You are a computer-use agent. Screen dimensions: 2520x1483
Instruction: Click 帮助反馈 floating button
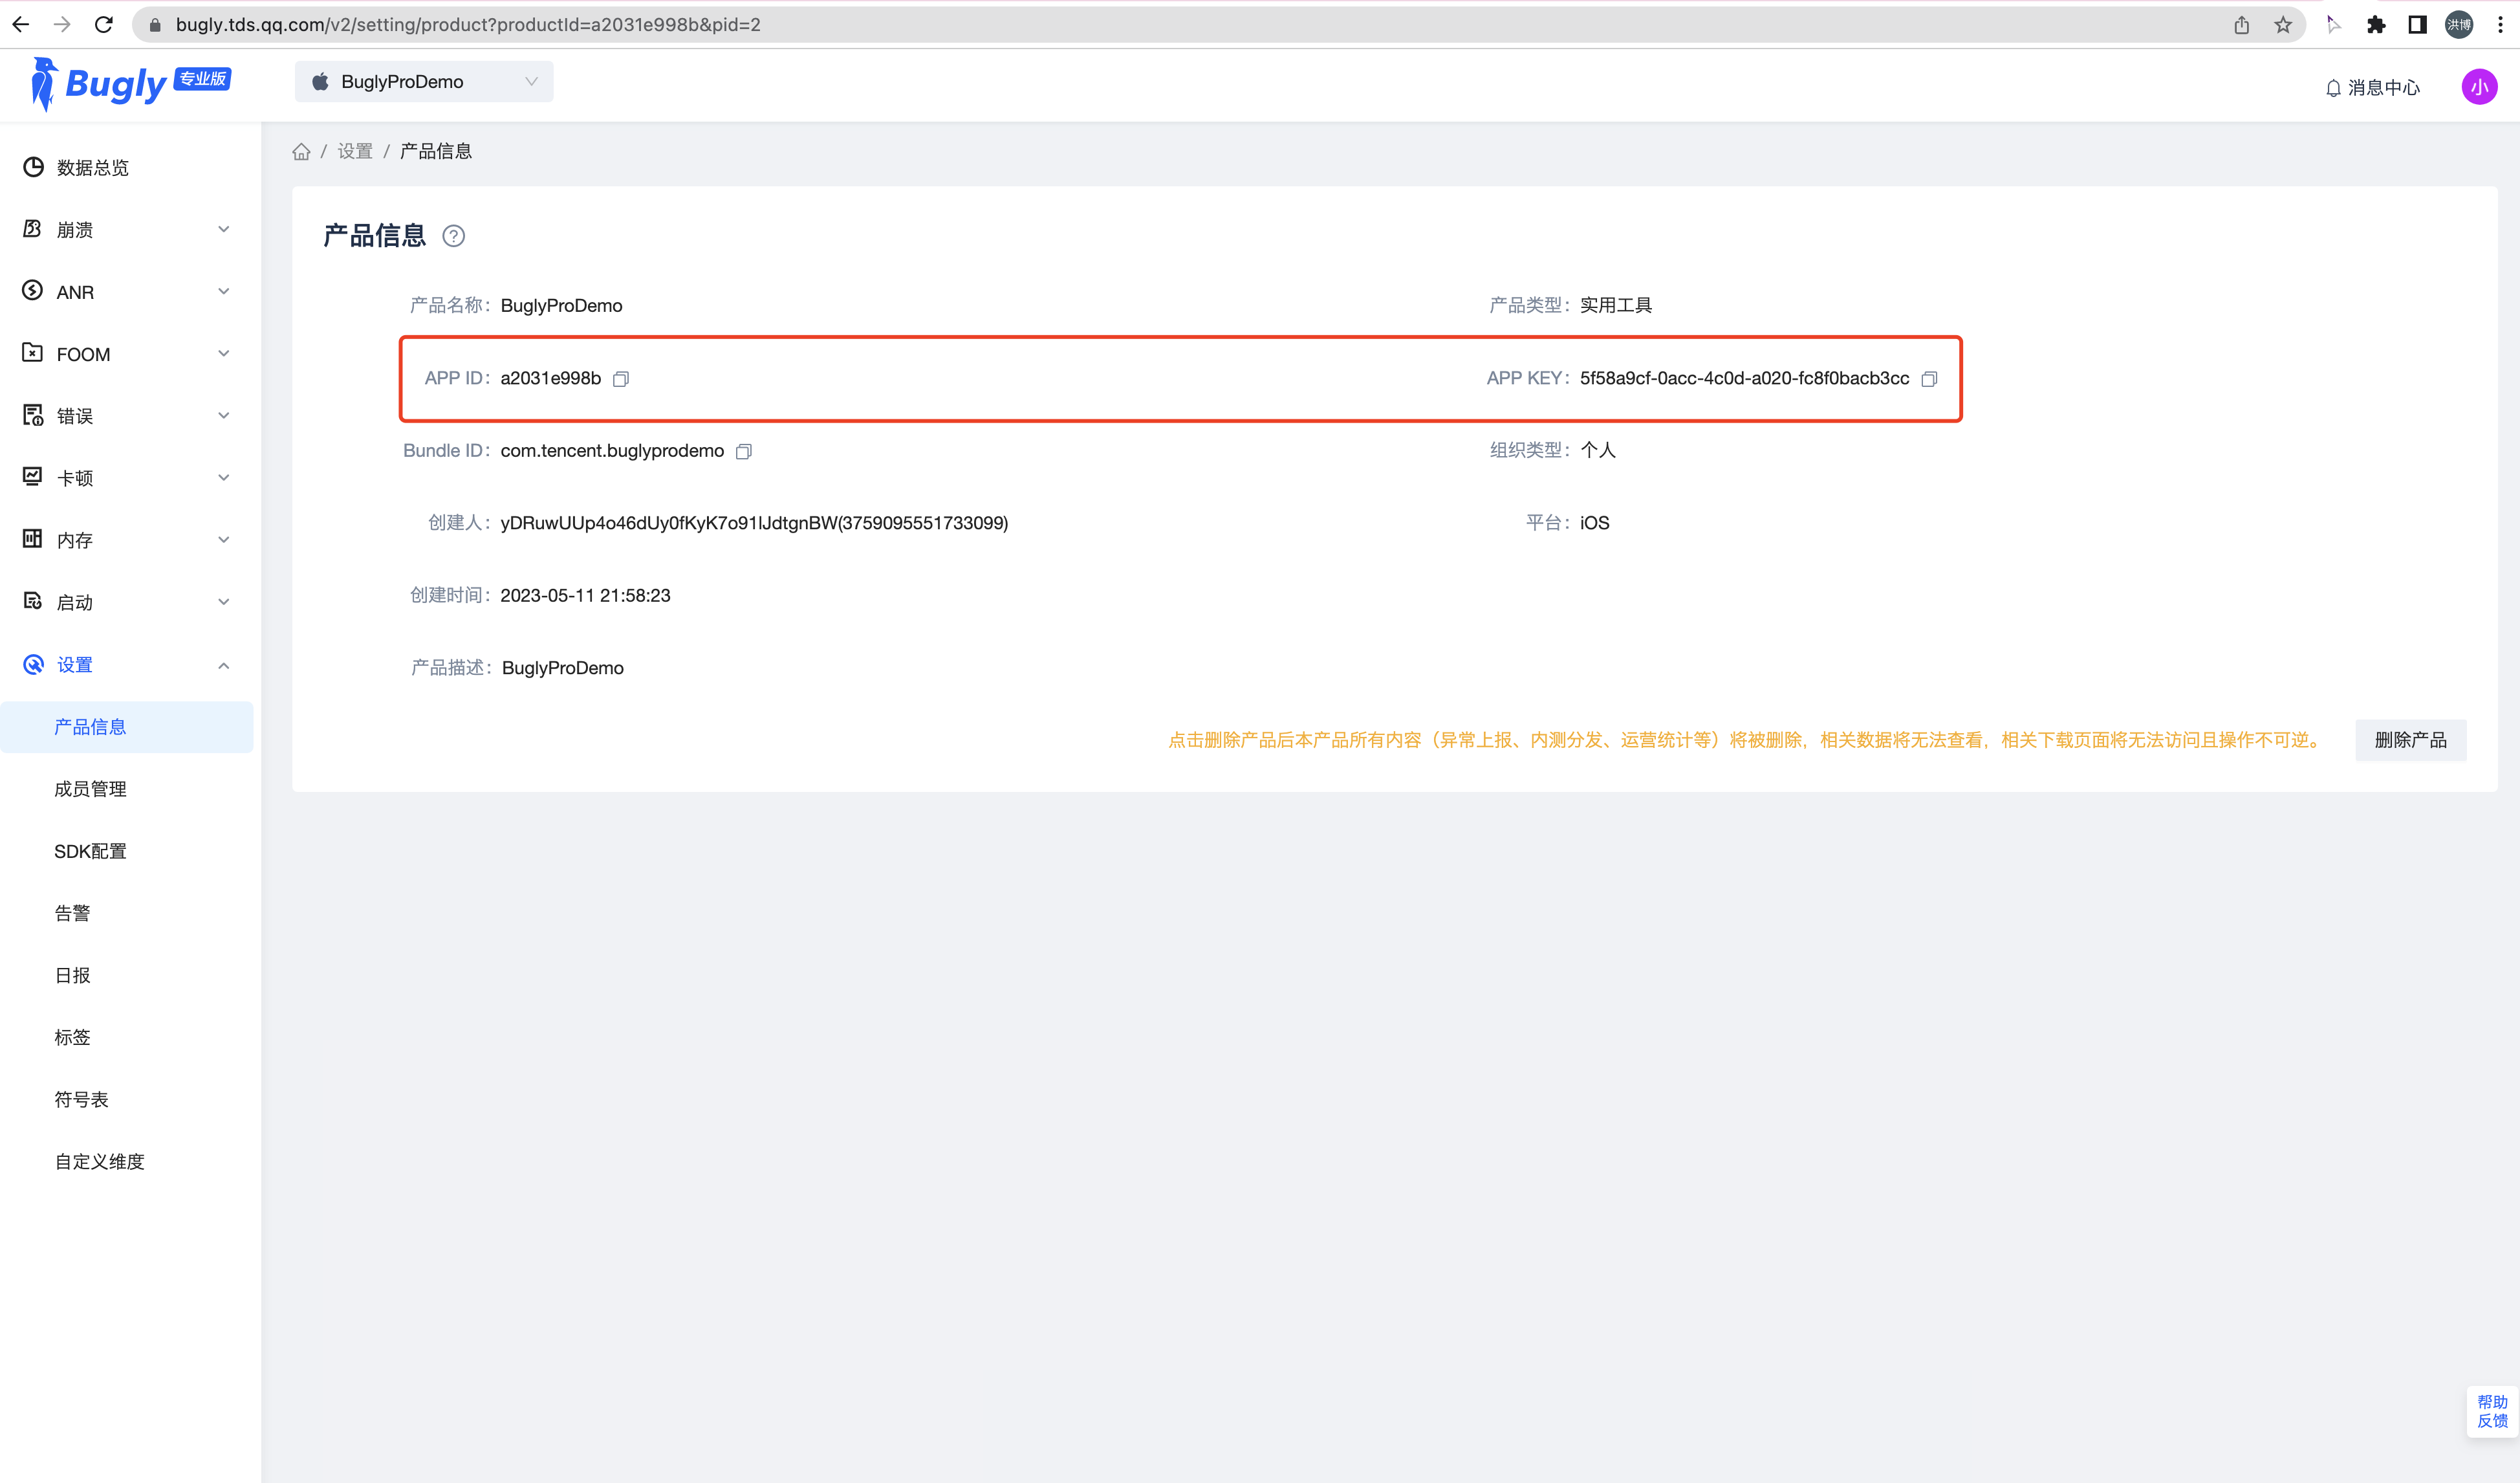tap(2492, 1411)
